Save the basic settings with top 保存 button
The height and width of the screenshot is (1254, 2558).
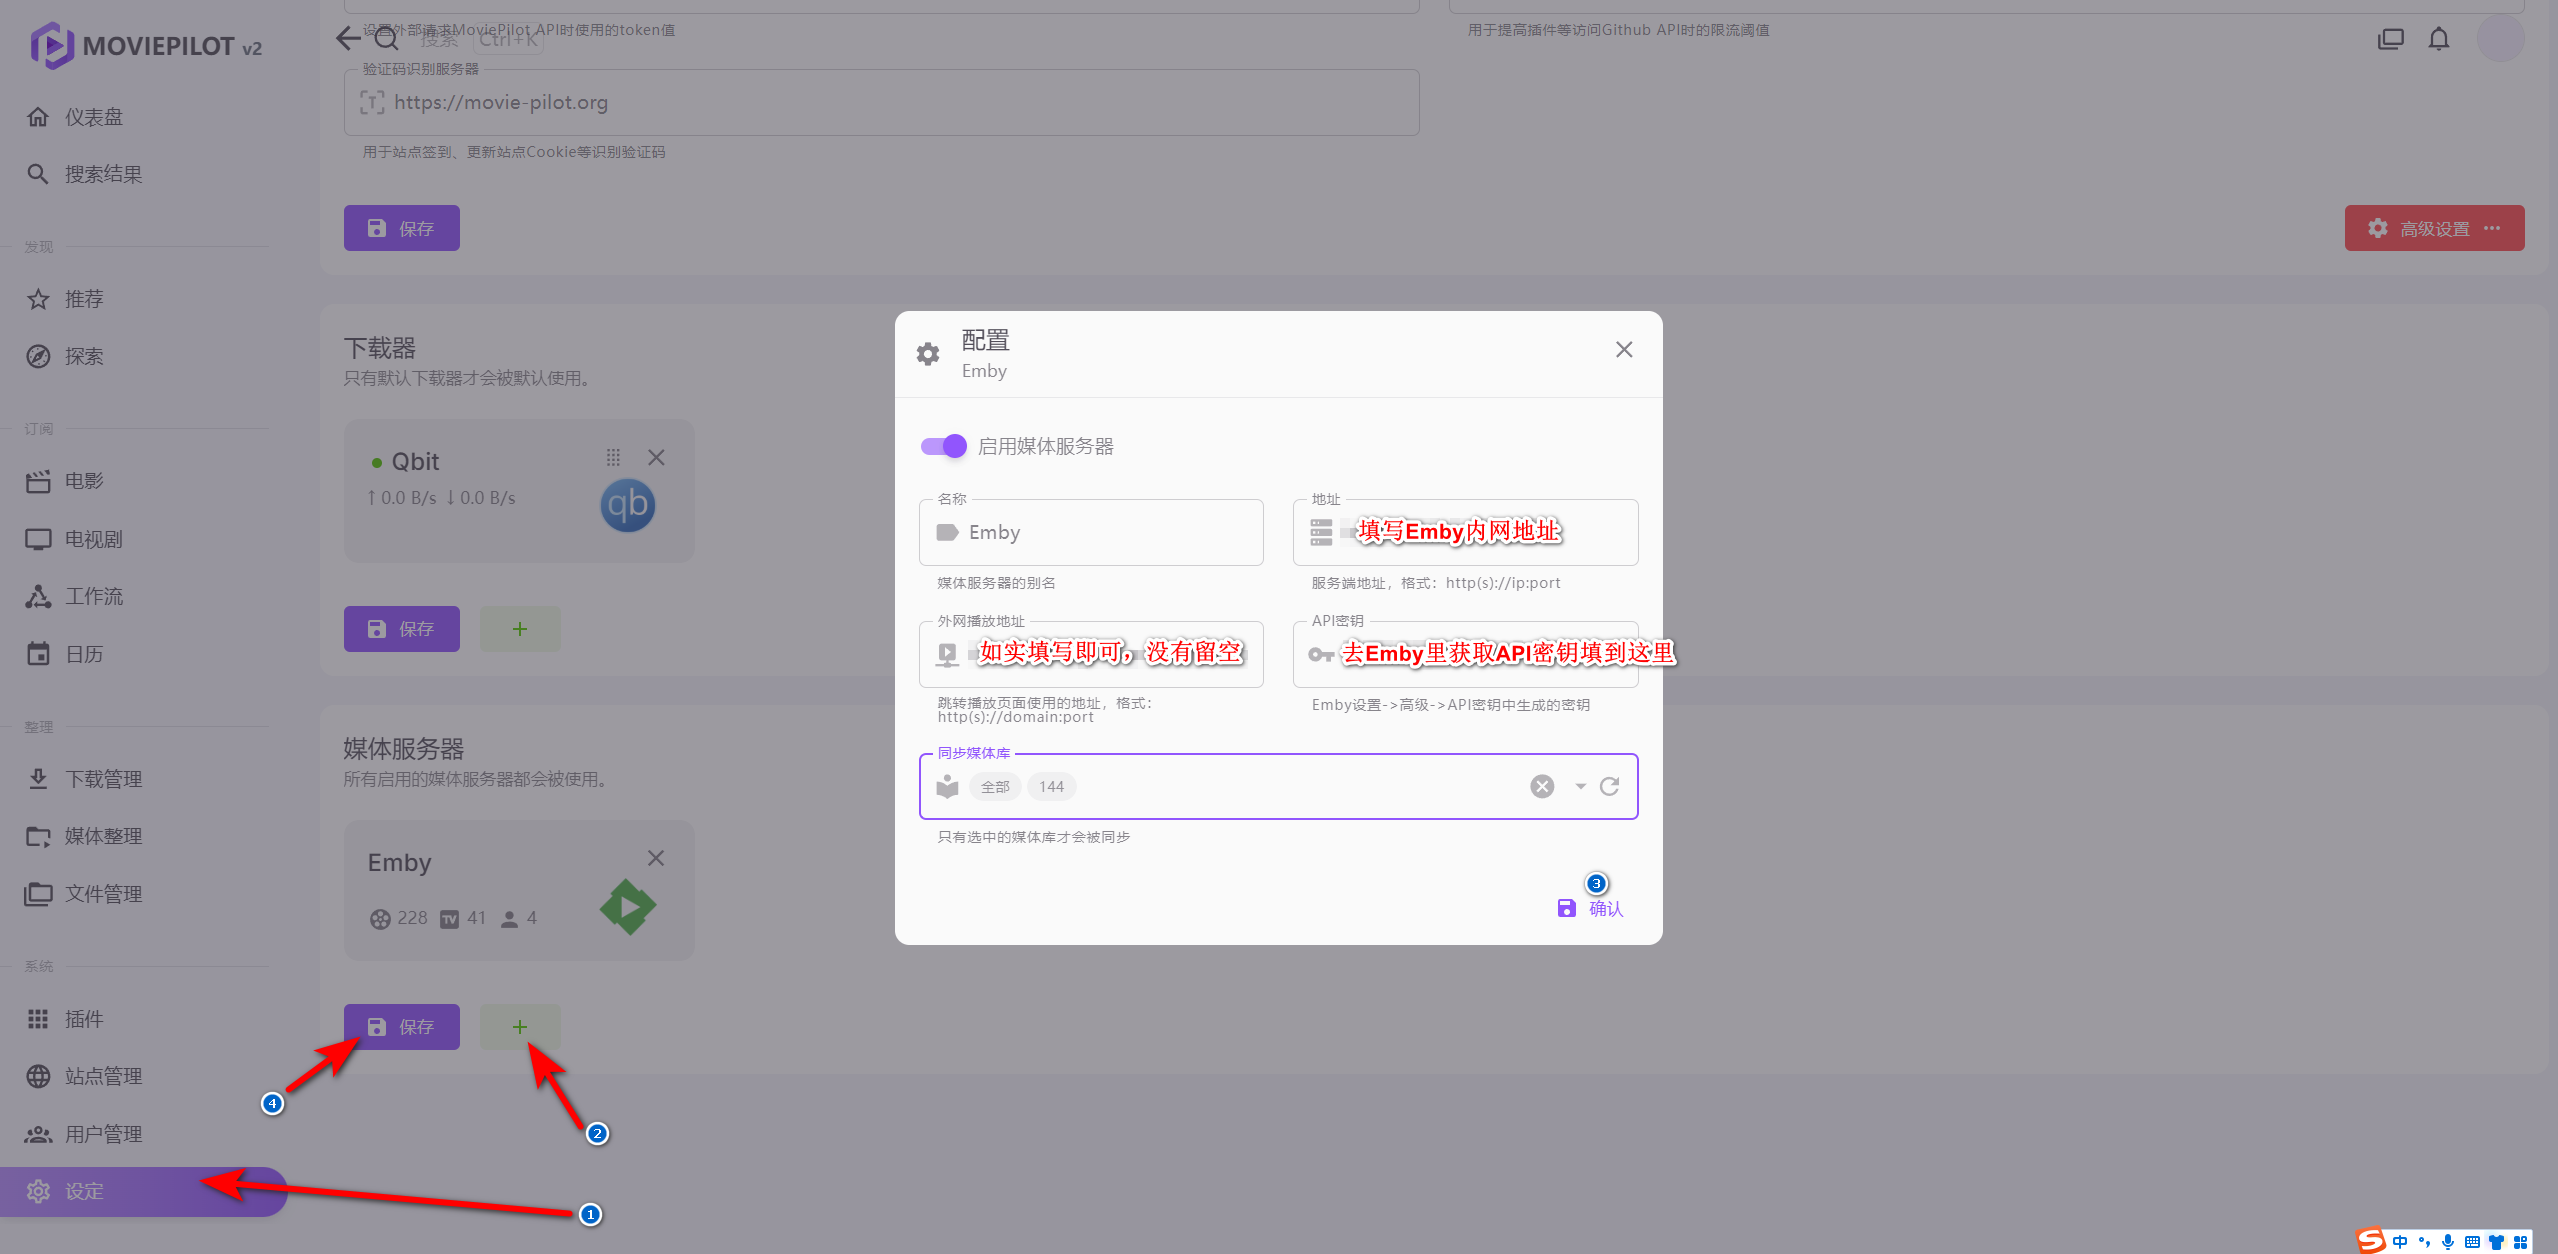pos(402,228)
